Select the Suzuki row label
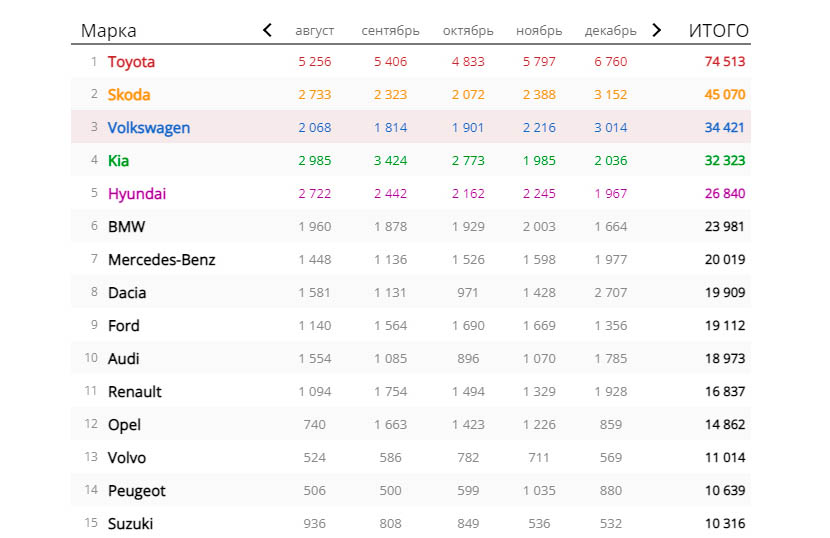 130,524
